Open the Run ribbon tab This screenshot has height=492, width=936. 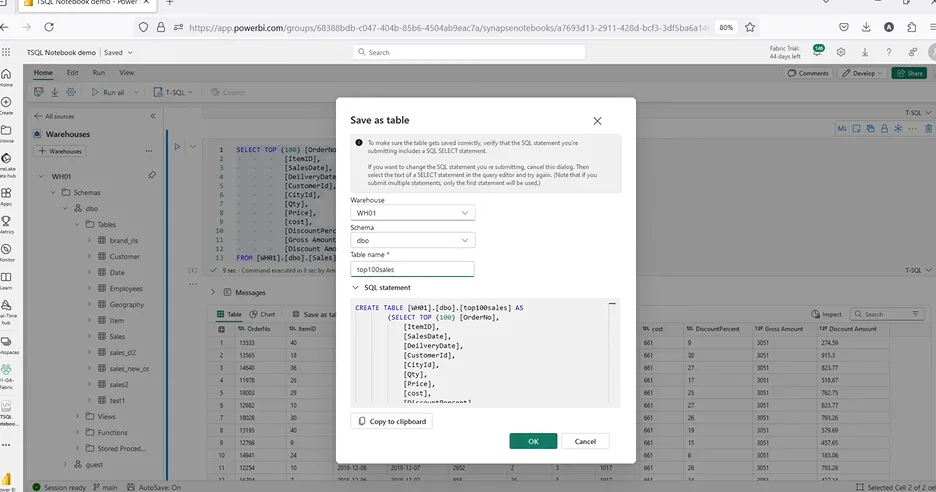pos(98,72)
